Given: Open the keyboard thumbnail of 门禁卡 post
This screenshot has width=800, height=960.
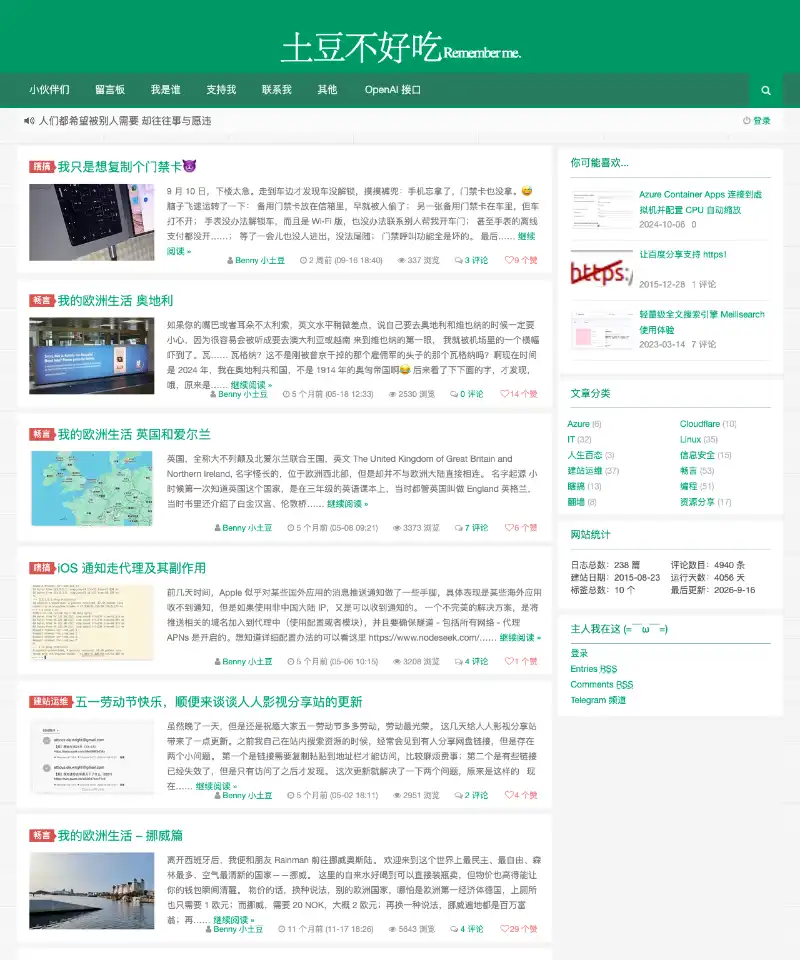Looking at the screenshot, I should pos(92,222).
